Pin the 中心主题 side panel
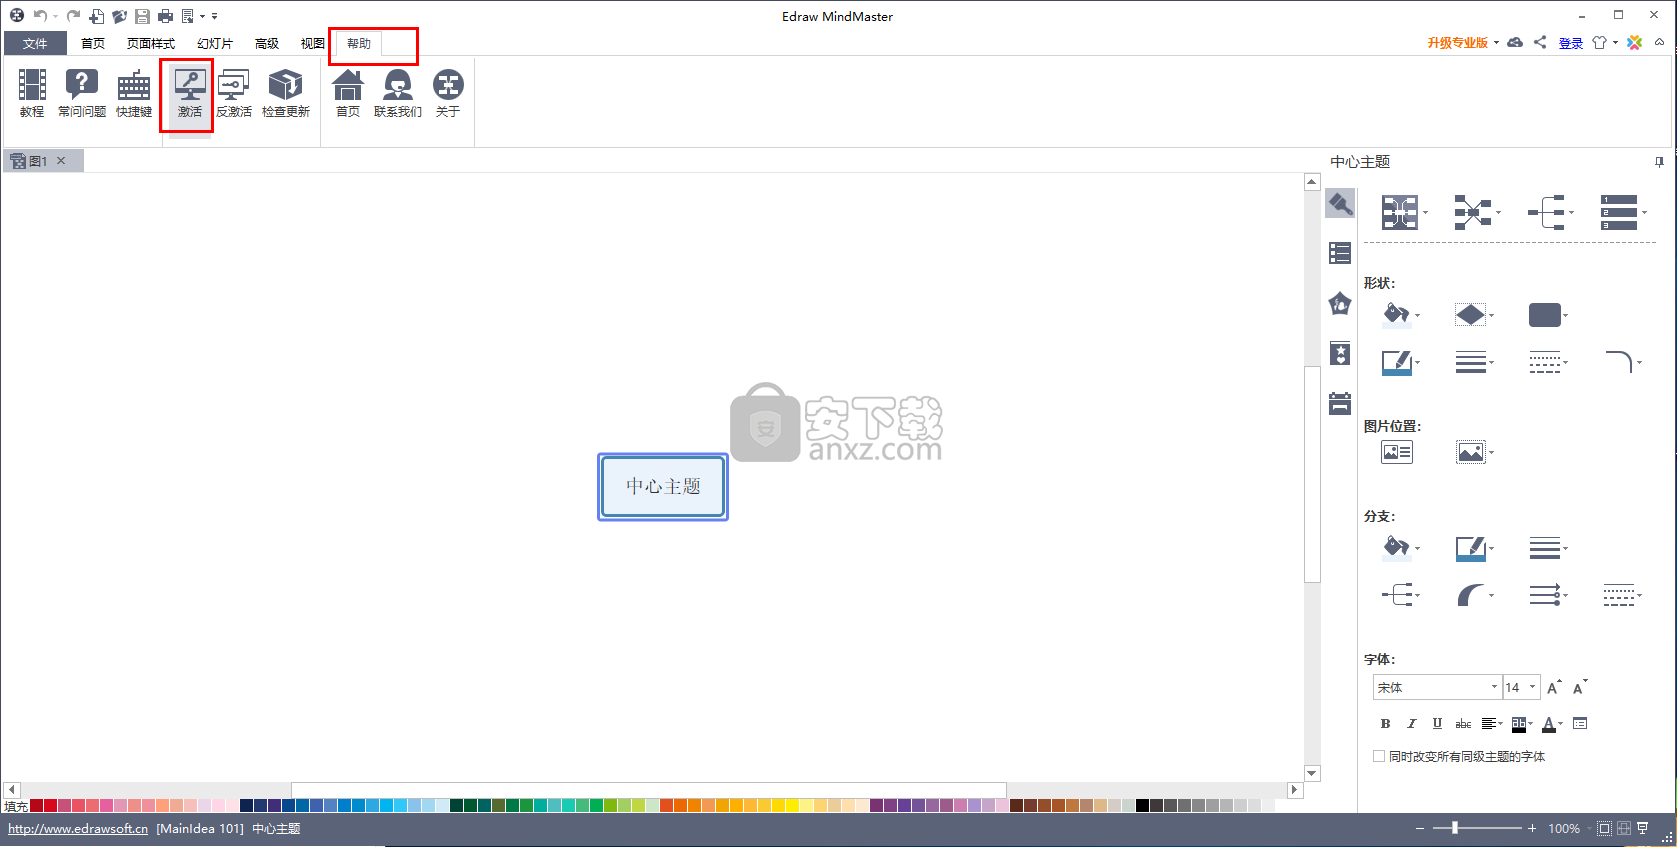Screen dimensions: 1677x847 1659,162
